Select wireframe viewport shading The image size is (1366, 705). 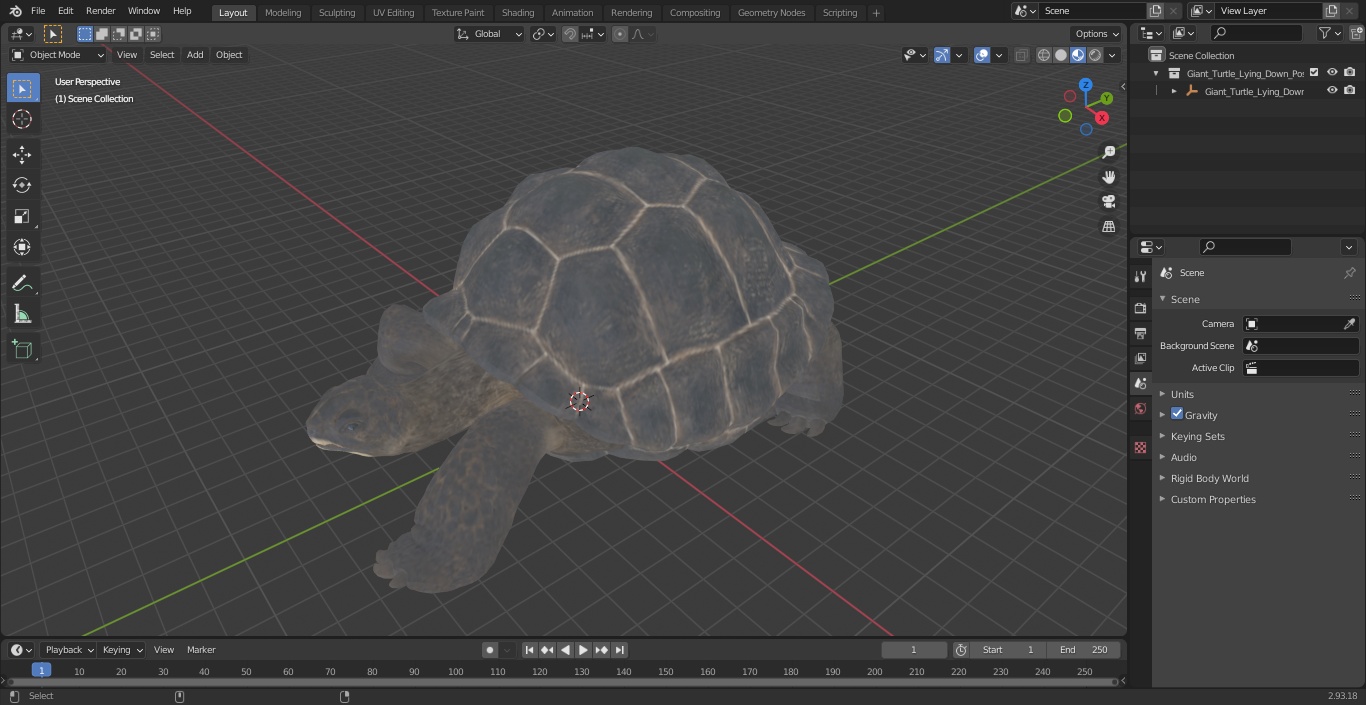pyautogui.click(x=1044, y=55)
